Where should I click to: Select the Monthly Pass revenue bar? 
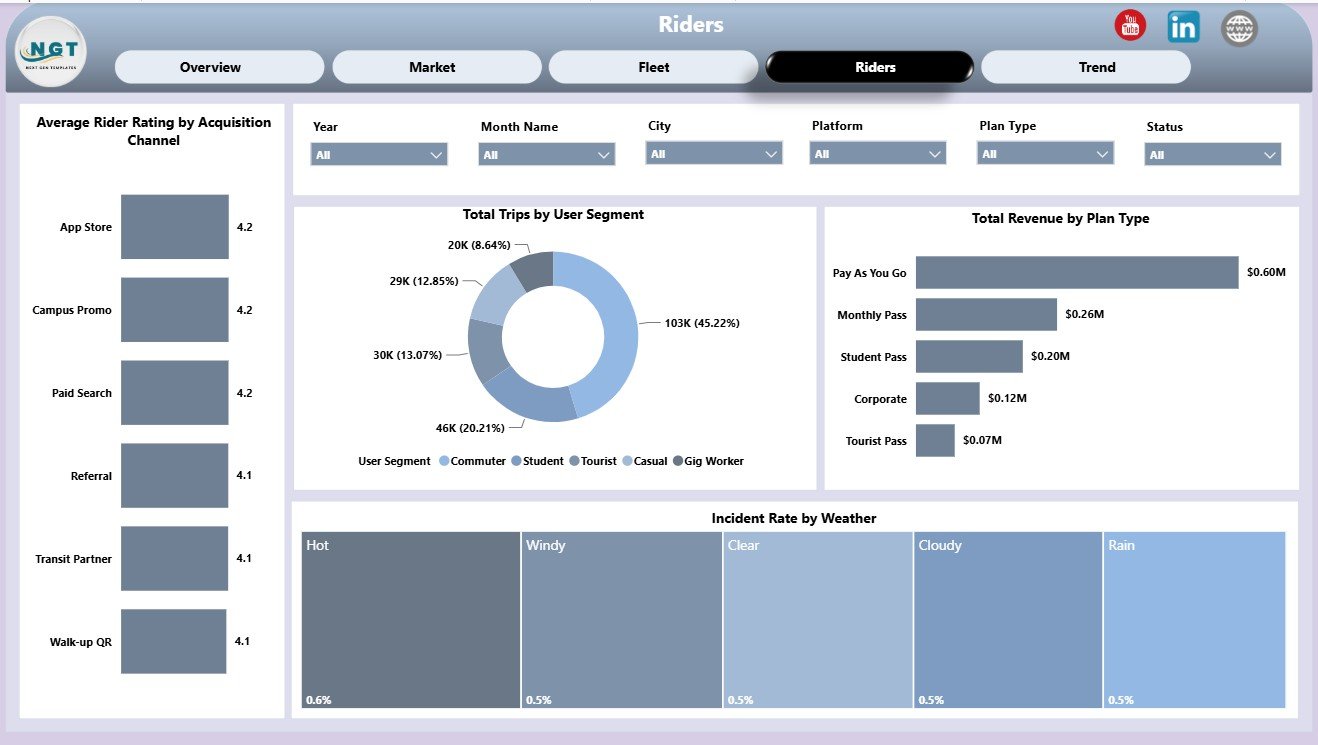coord(986,314)
